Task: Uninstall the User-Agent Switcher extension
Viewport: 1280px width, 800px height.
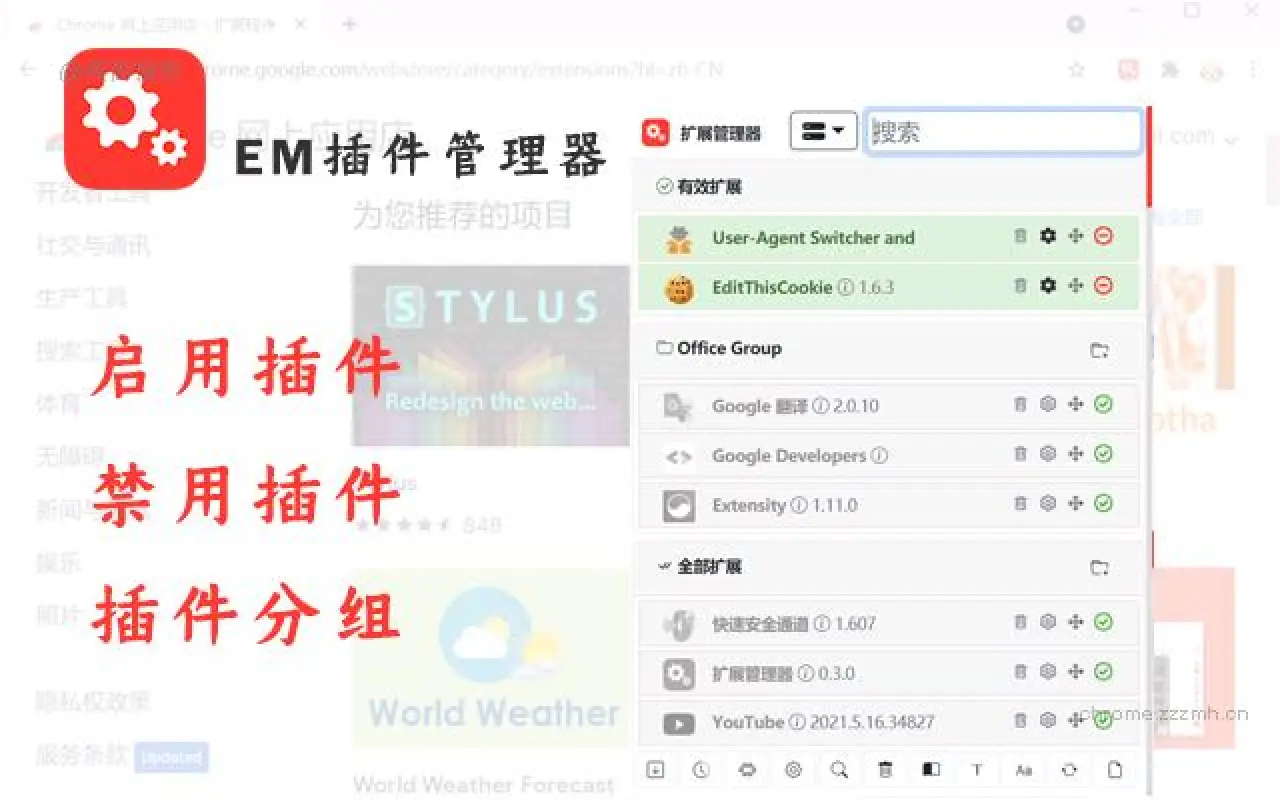Action: point(1019,237)
